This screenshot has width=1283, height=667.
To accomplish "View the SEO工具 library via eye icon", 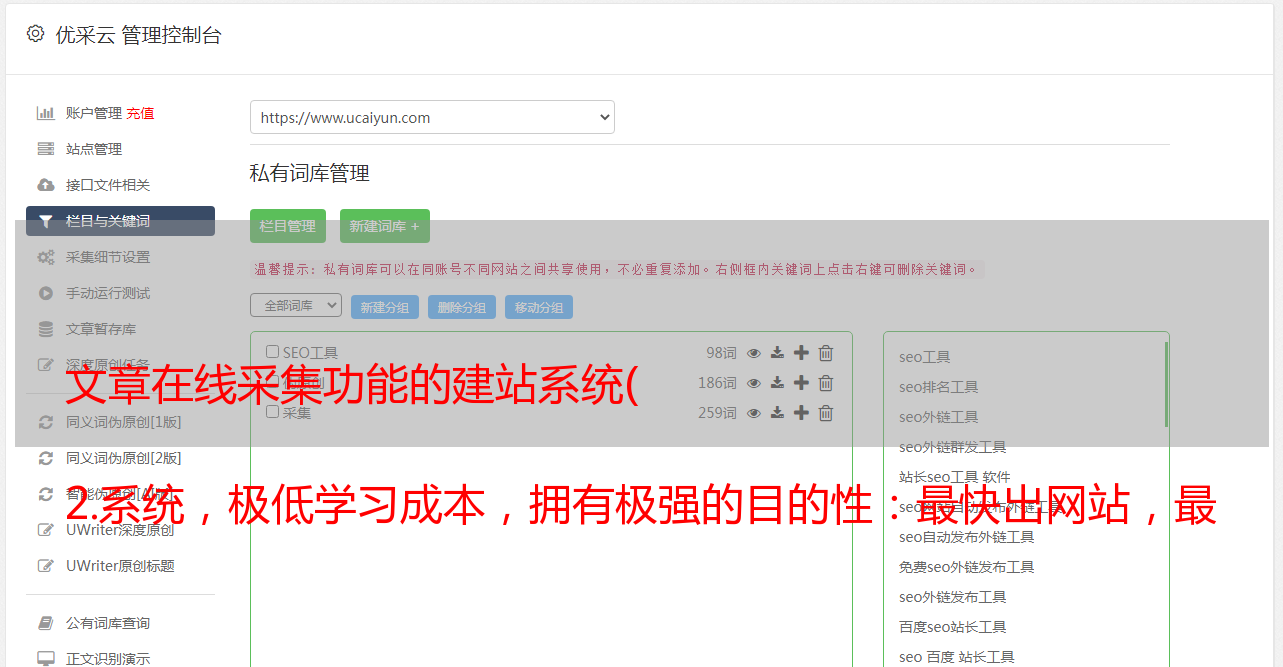I will pyautogui.click(x=754, y=353).
